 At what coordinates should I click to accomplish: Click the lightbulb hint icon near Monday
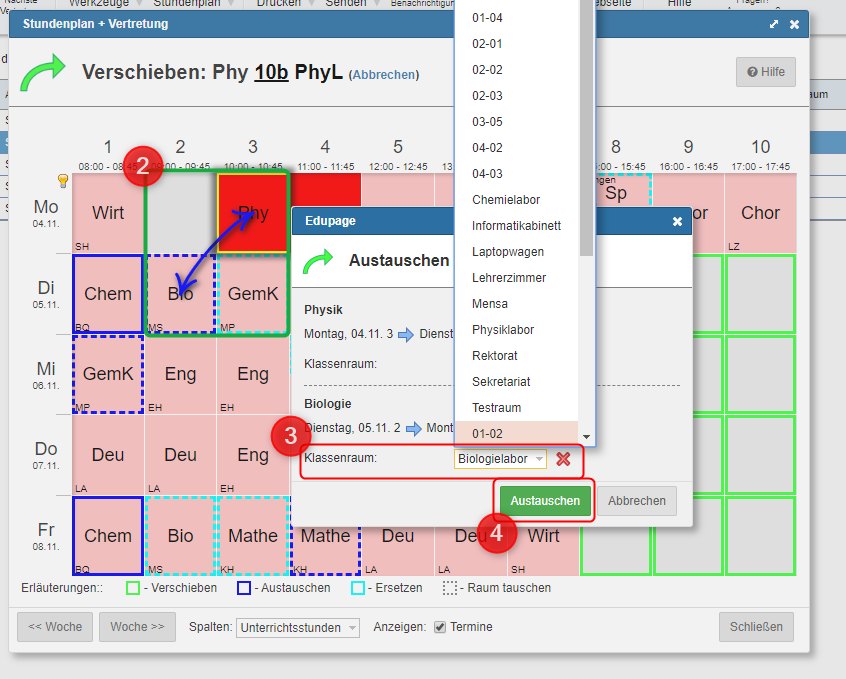click(x=63, y=181)
